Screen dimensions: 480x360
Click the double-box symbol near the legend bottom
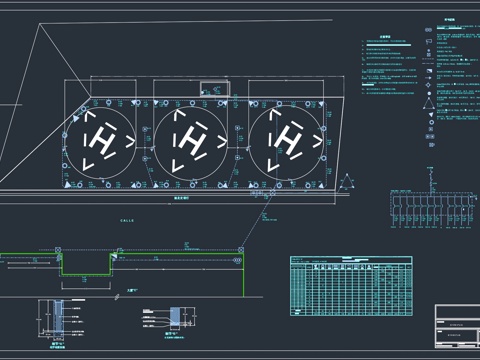coord(430,137)
